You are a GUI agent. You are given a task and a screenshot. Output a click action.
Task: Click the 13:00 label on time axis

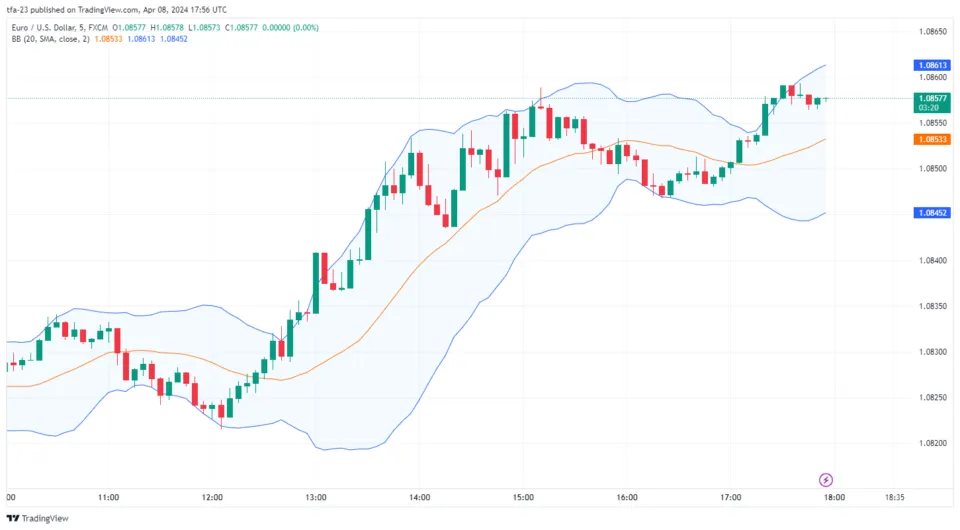(316, 497)
